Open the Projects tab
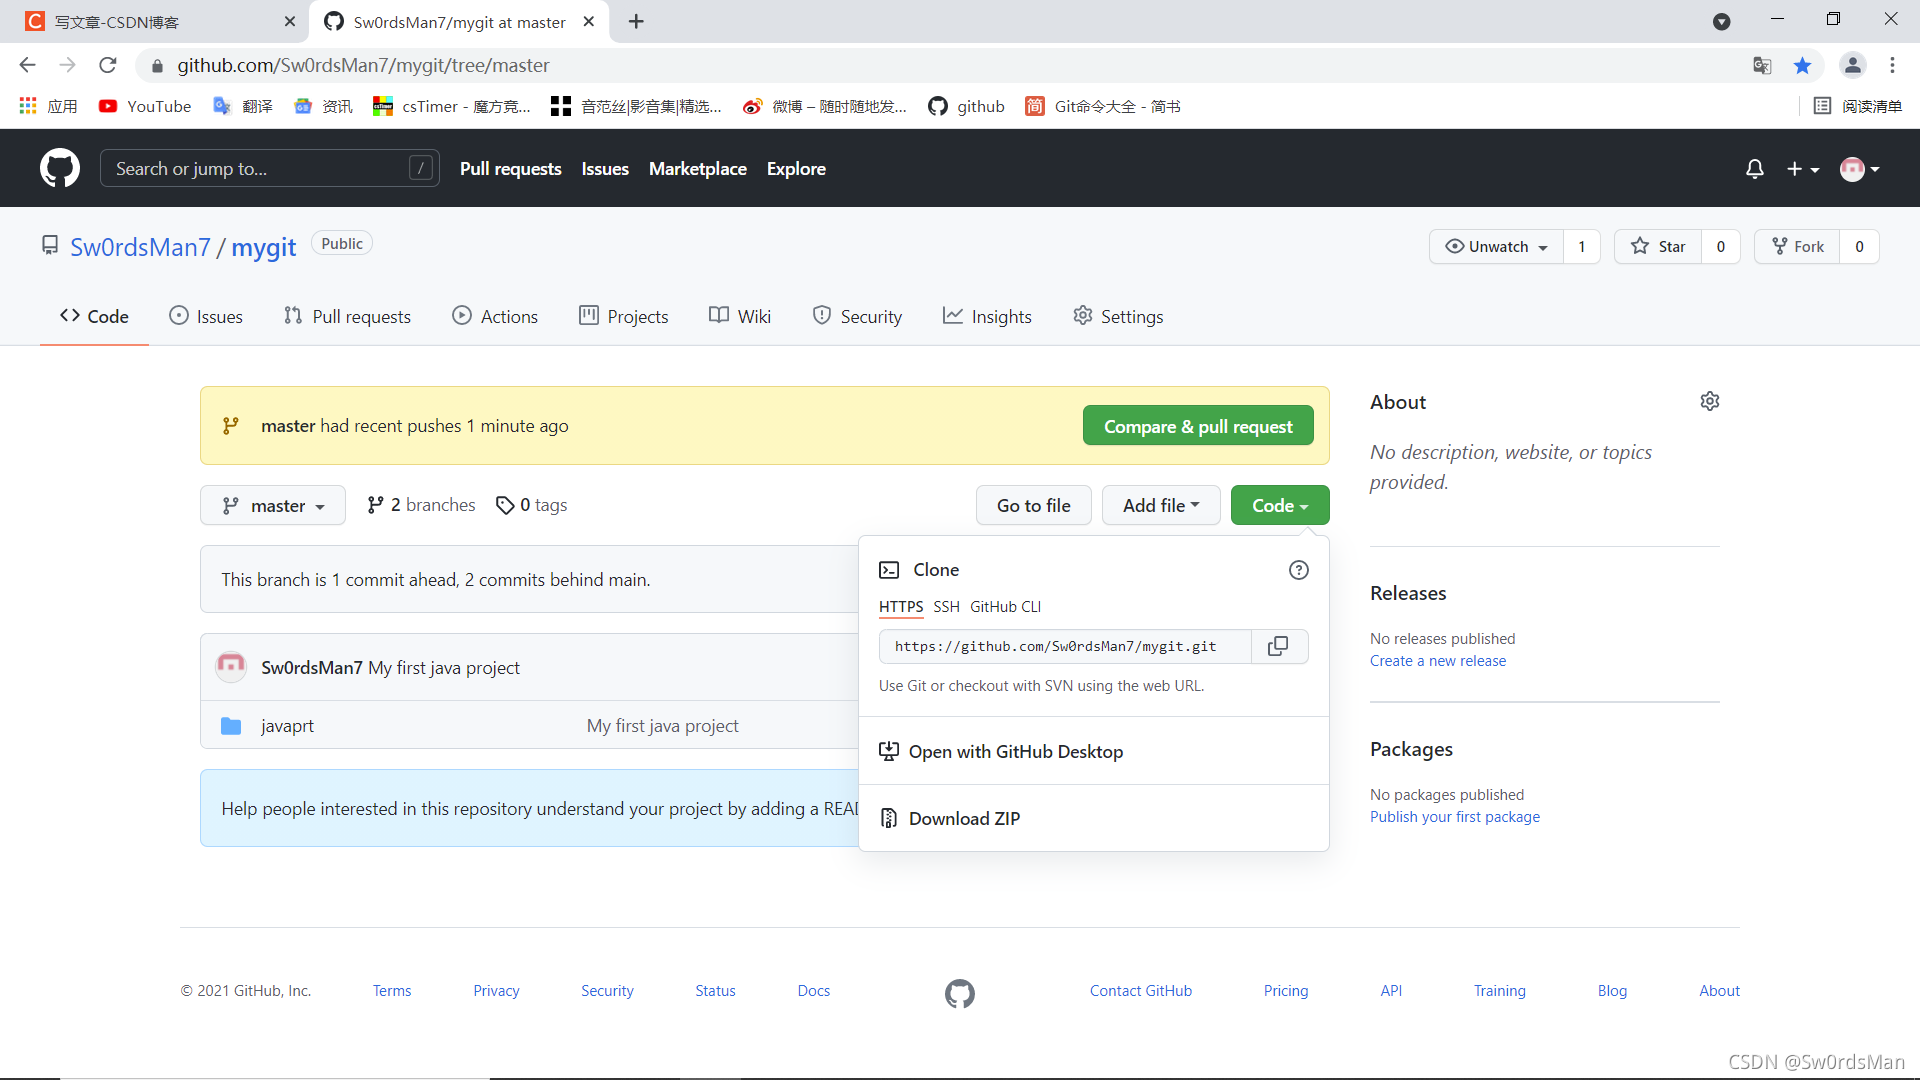Viewport: 1920px width, 1080px height. click(623, 316)
